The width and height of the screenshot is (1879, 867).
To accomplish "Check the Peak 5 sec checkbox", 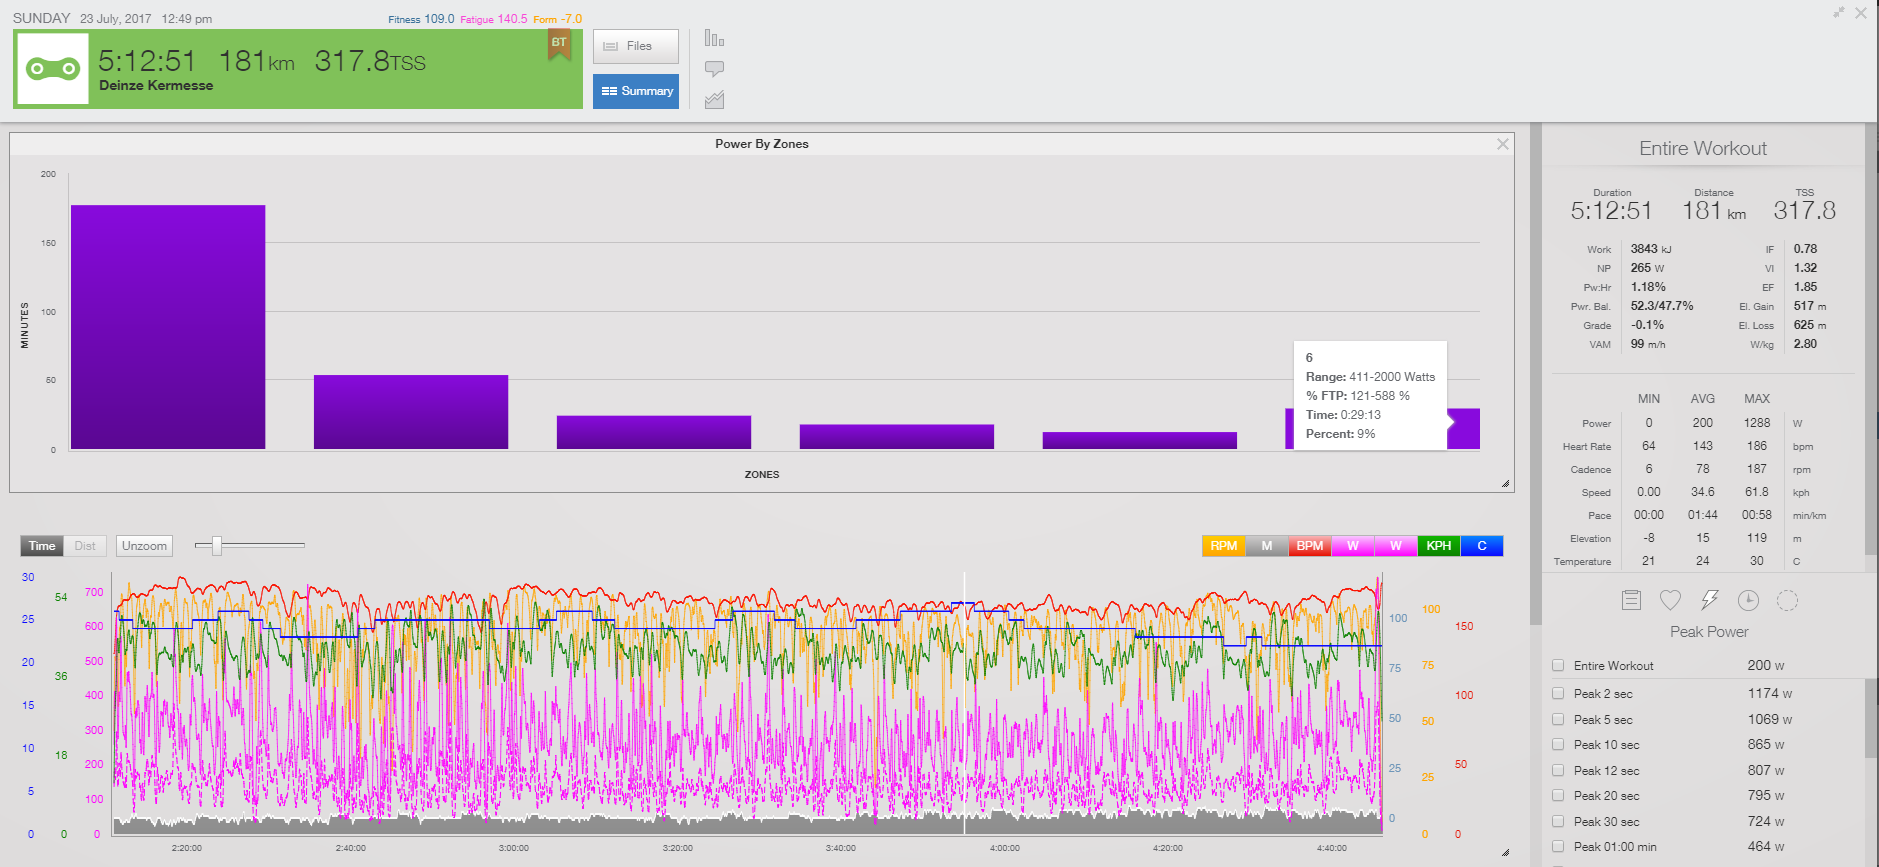I will (1558, 719).
